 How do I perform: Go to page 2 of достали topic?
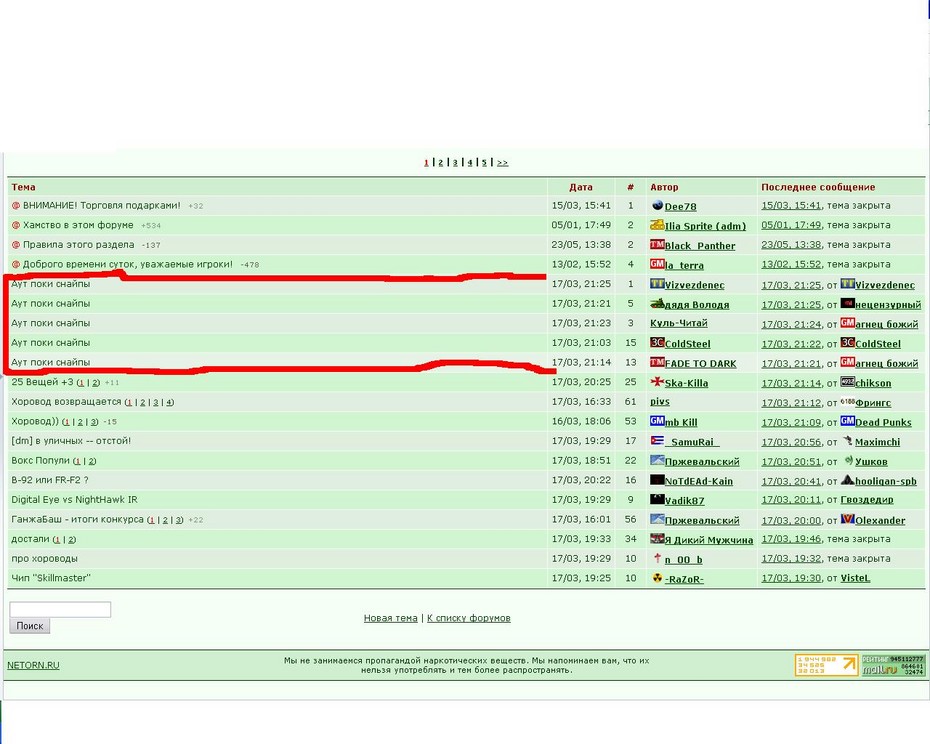coord(71,539)
